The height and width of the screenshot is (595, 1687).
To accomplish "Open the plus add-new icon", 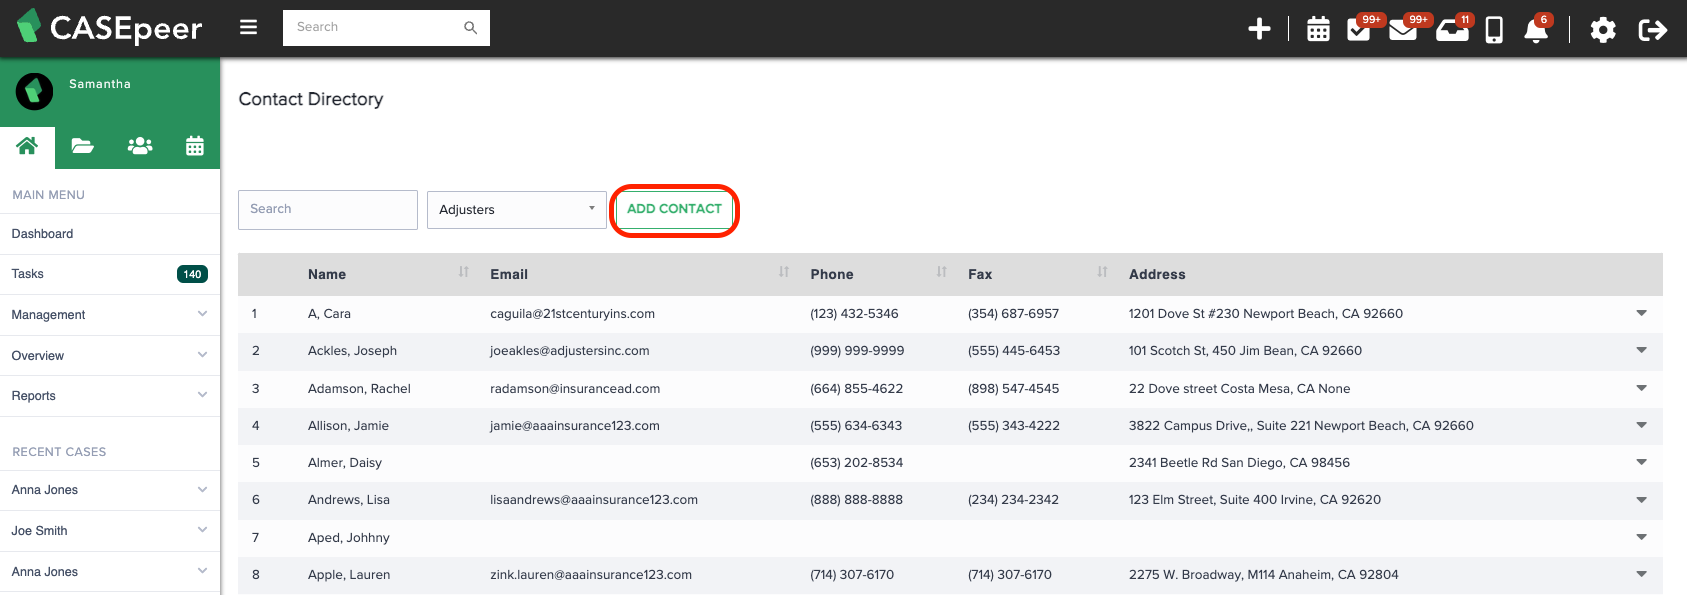I will [x=1260, y=29].
